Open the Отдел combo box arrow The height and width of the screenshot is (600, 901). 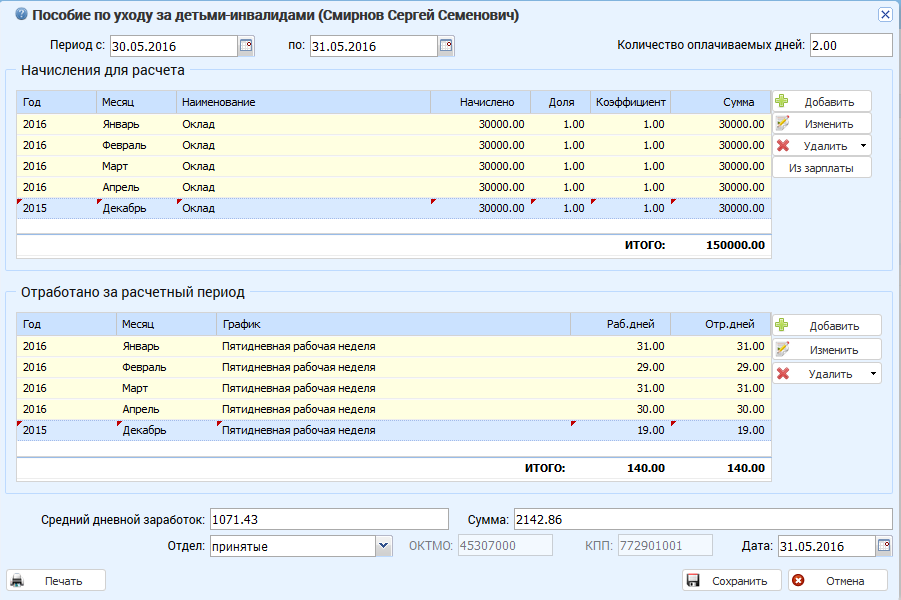(x=384, y=546)
